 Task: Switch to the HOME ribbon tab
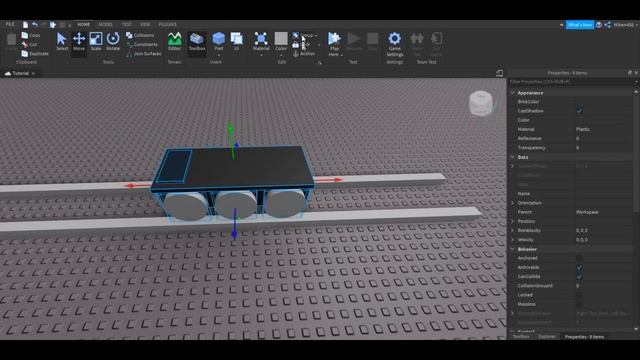point(83,24)
